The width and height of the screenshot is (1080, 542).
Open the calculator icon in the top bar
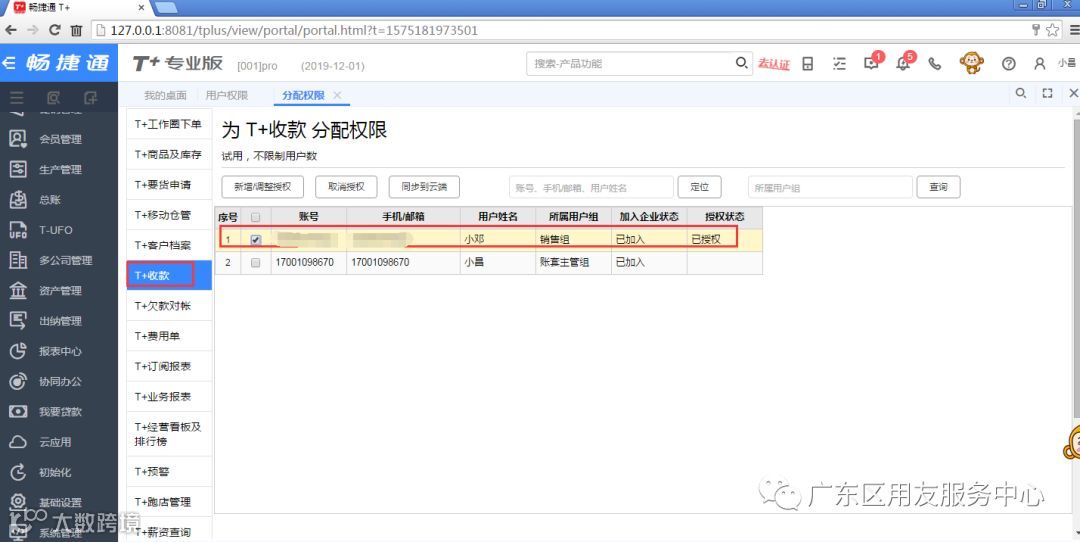(808, 63)
